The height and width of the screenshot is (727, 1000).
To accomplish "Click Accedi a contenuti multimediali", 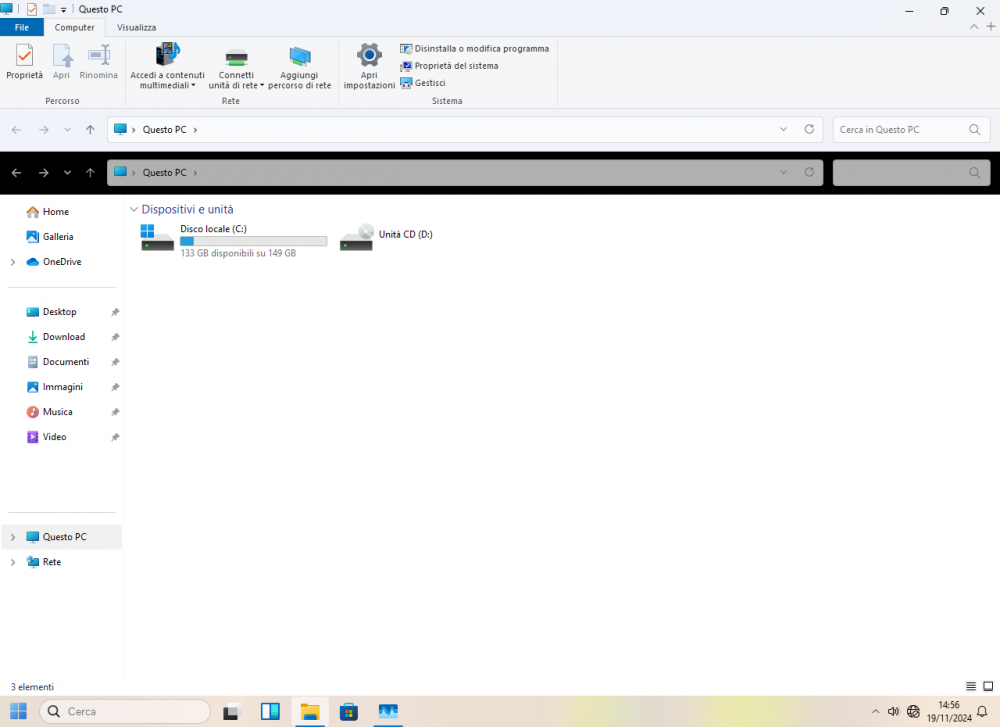I will click(x=166, y=65).
